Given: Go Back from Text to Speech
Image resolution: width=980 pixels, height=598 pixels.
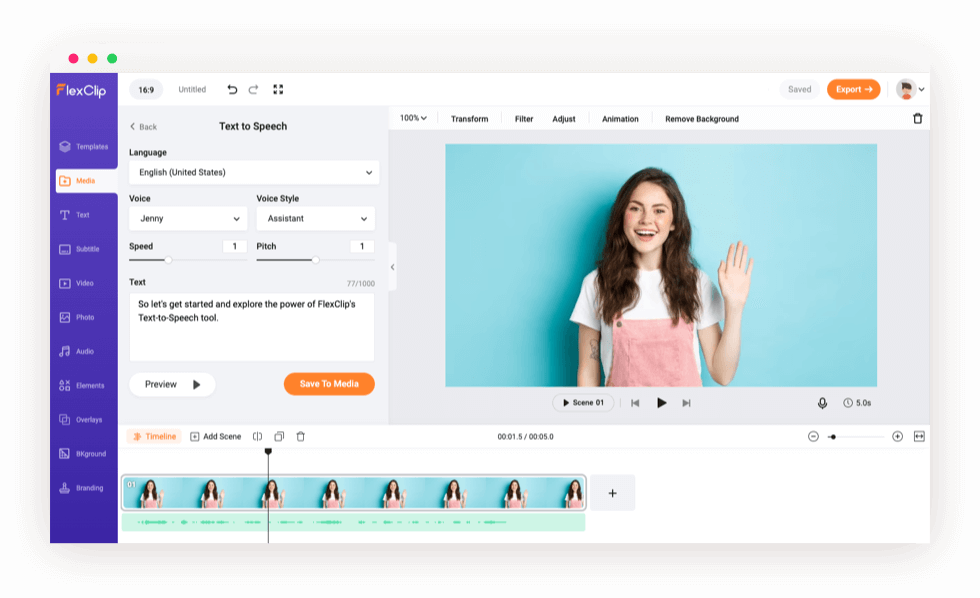Looking at the screenshot, I should point(143,127).
